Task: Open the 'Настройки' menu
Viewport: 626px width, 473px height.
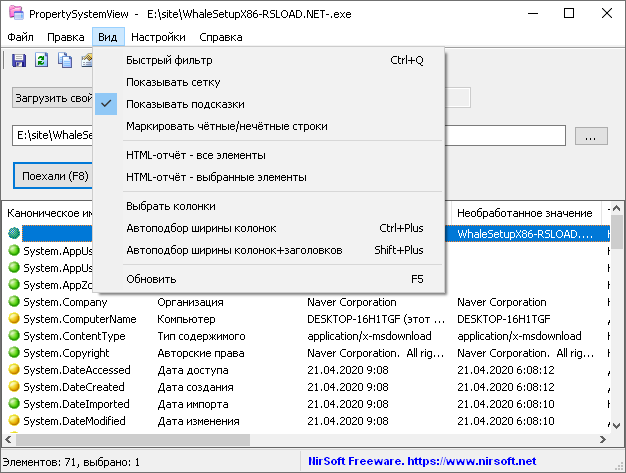Action: (158, 37)
